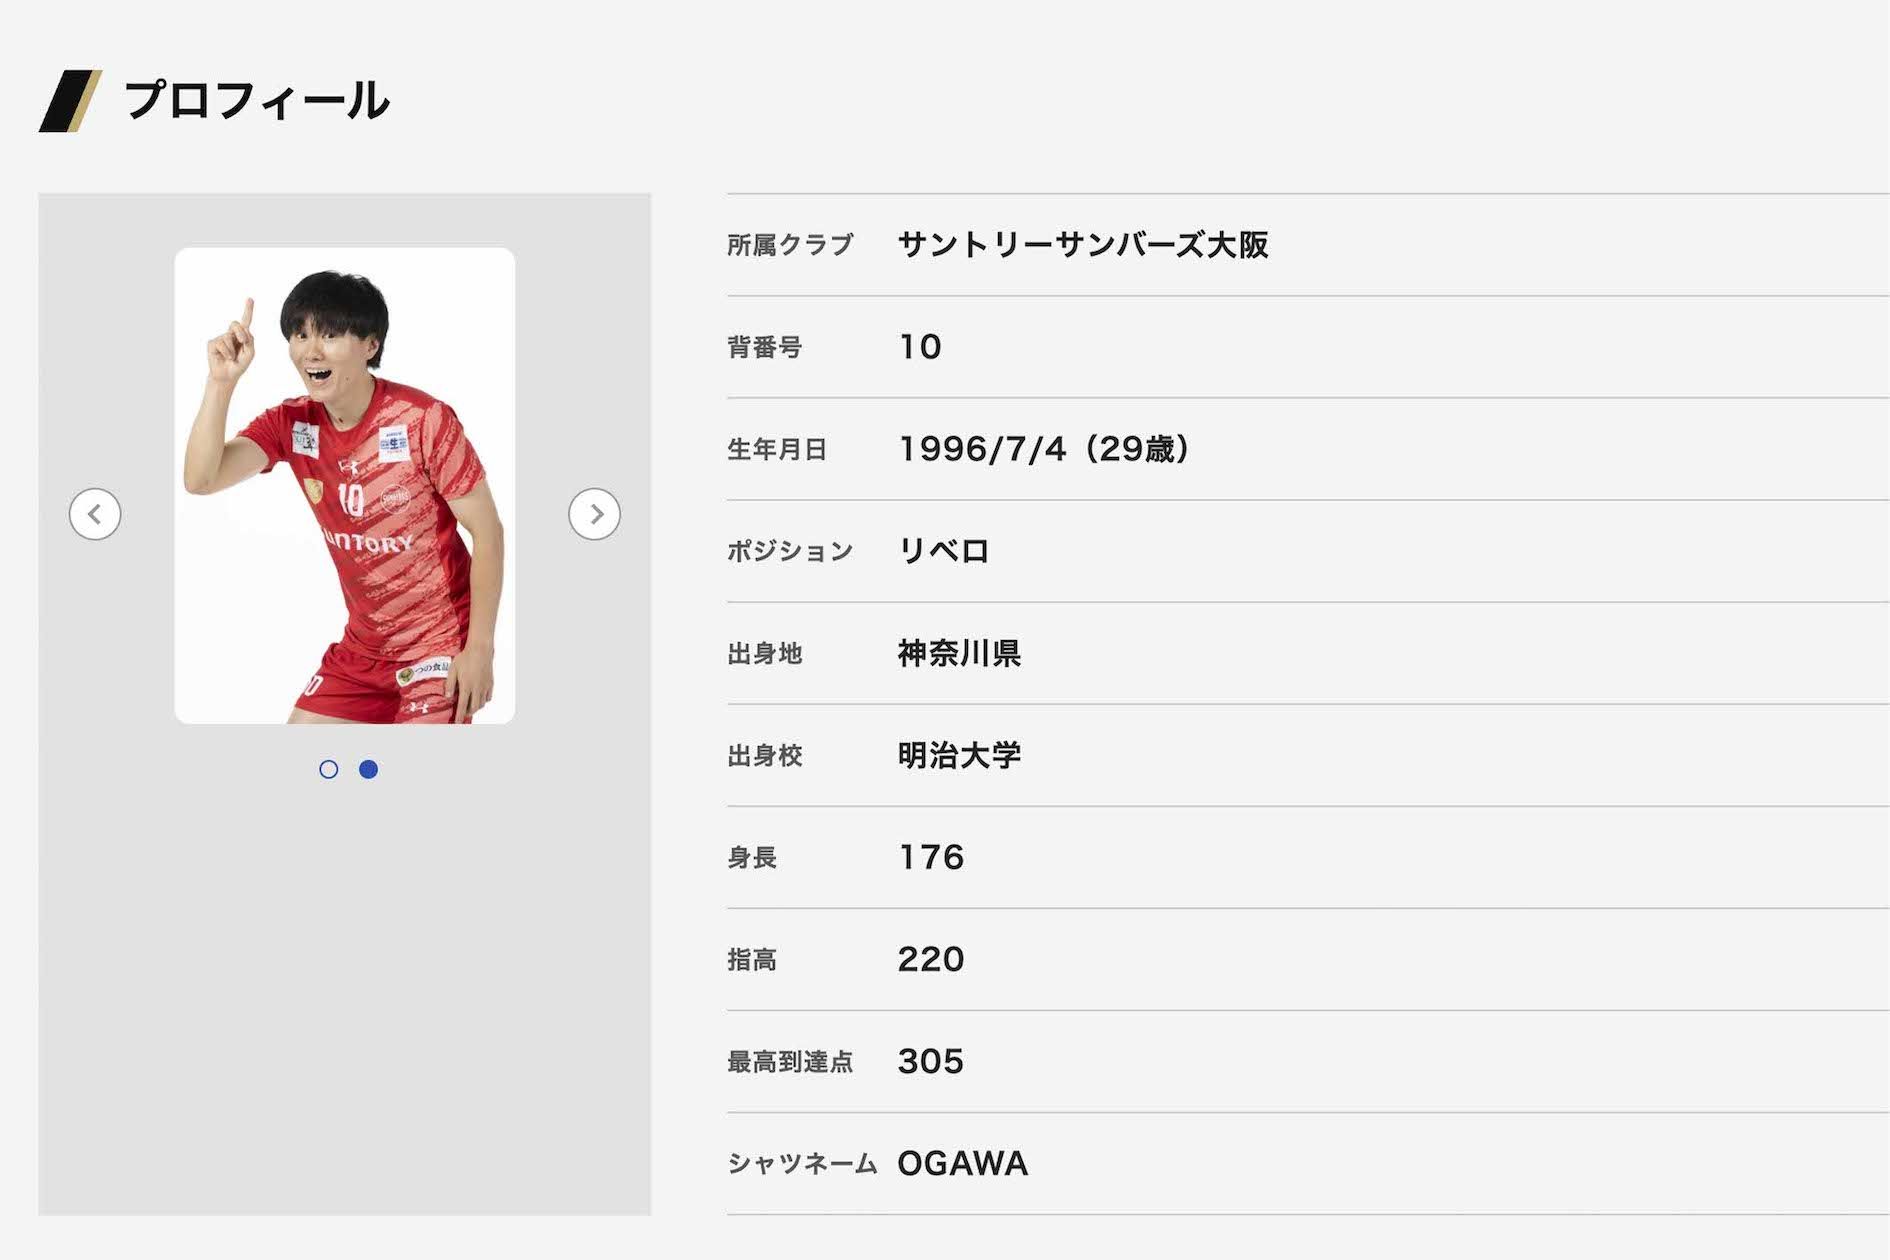
Task: Click the シャツネーム row label
Action: [x=802, y=1163]
